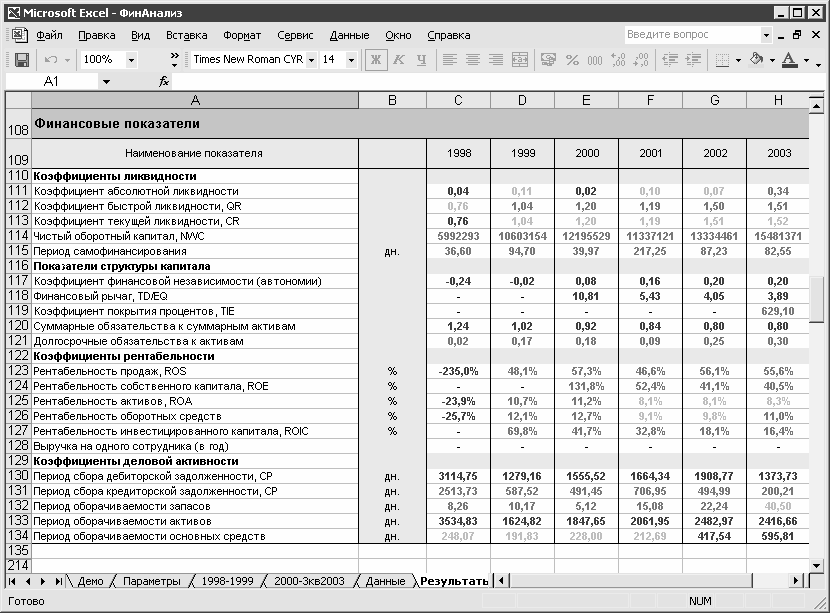Screen dimensions: 830x613
Task: Click the Введите вопрос help box
Action: coord(693,35)
